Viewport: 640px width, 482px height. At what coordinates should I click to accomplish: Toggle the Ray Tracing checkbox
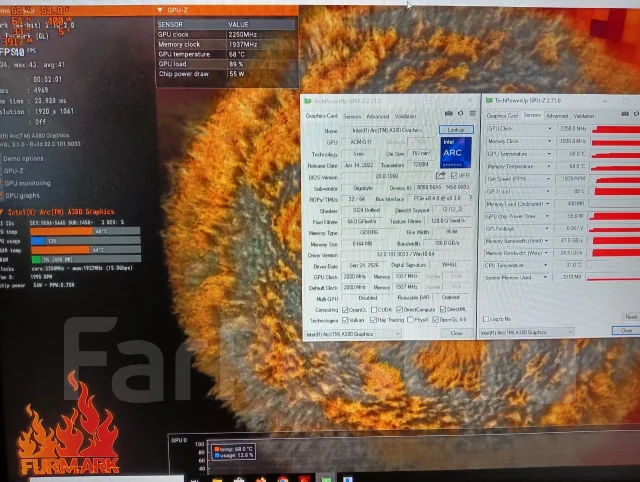373,320
